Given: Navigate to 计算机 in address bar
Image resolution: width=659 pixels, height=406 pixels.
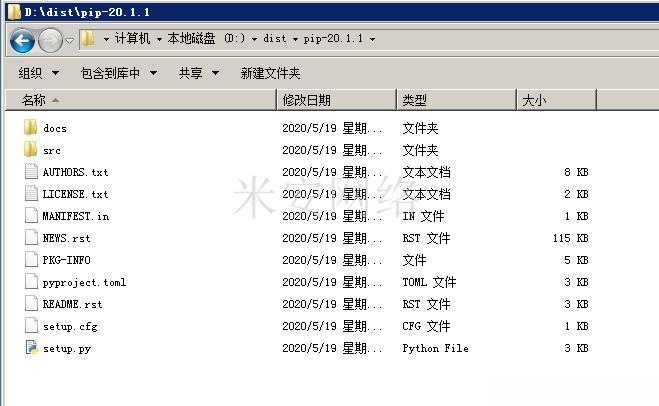Looking at the screenshot, I should 132,39.
